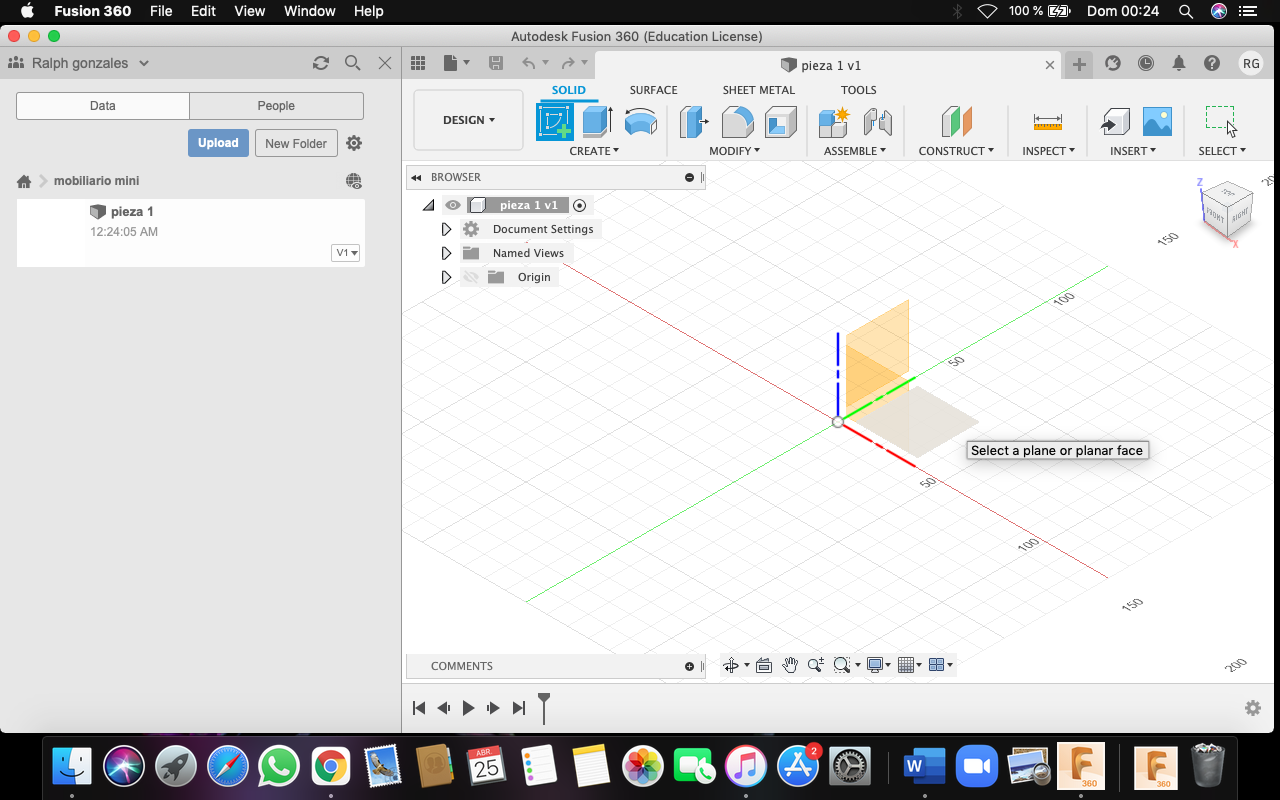Open the notifications bell

(1179, 63)
